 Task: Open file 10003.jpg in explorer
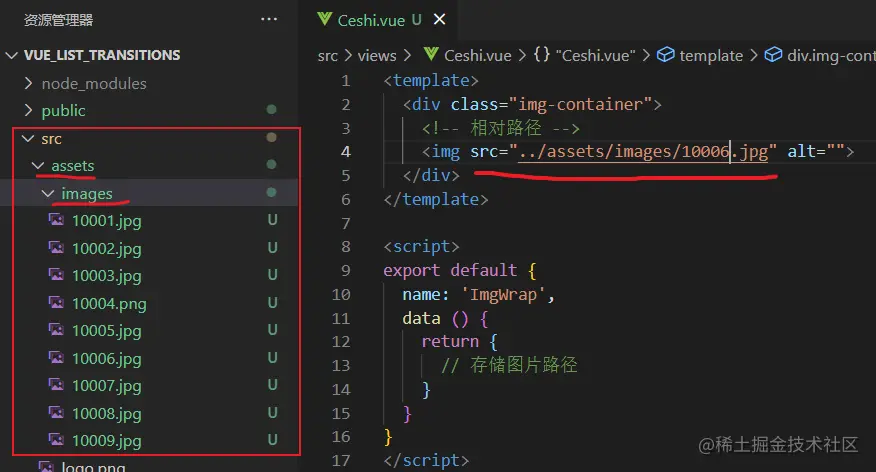107,276
